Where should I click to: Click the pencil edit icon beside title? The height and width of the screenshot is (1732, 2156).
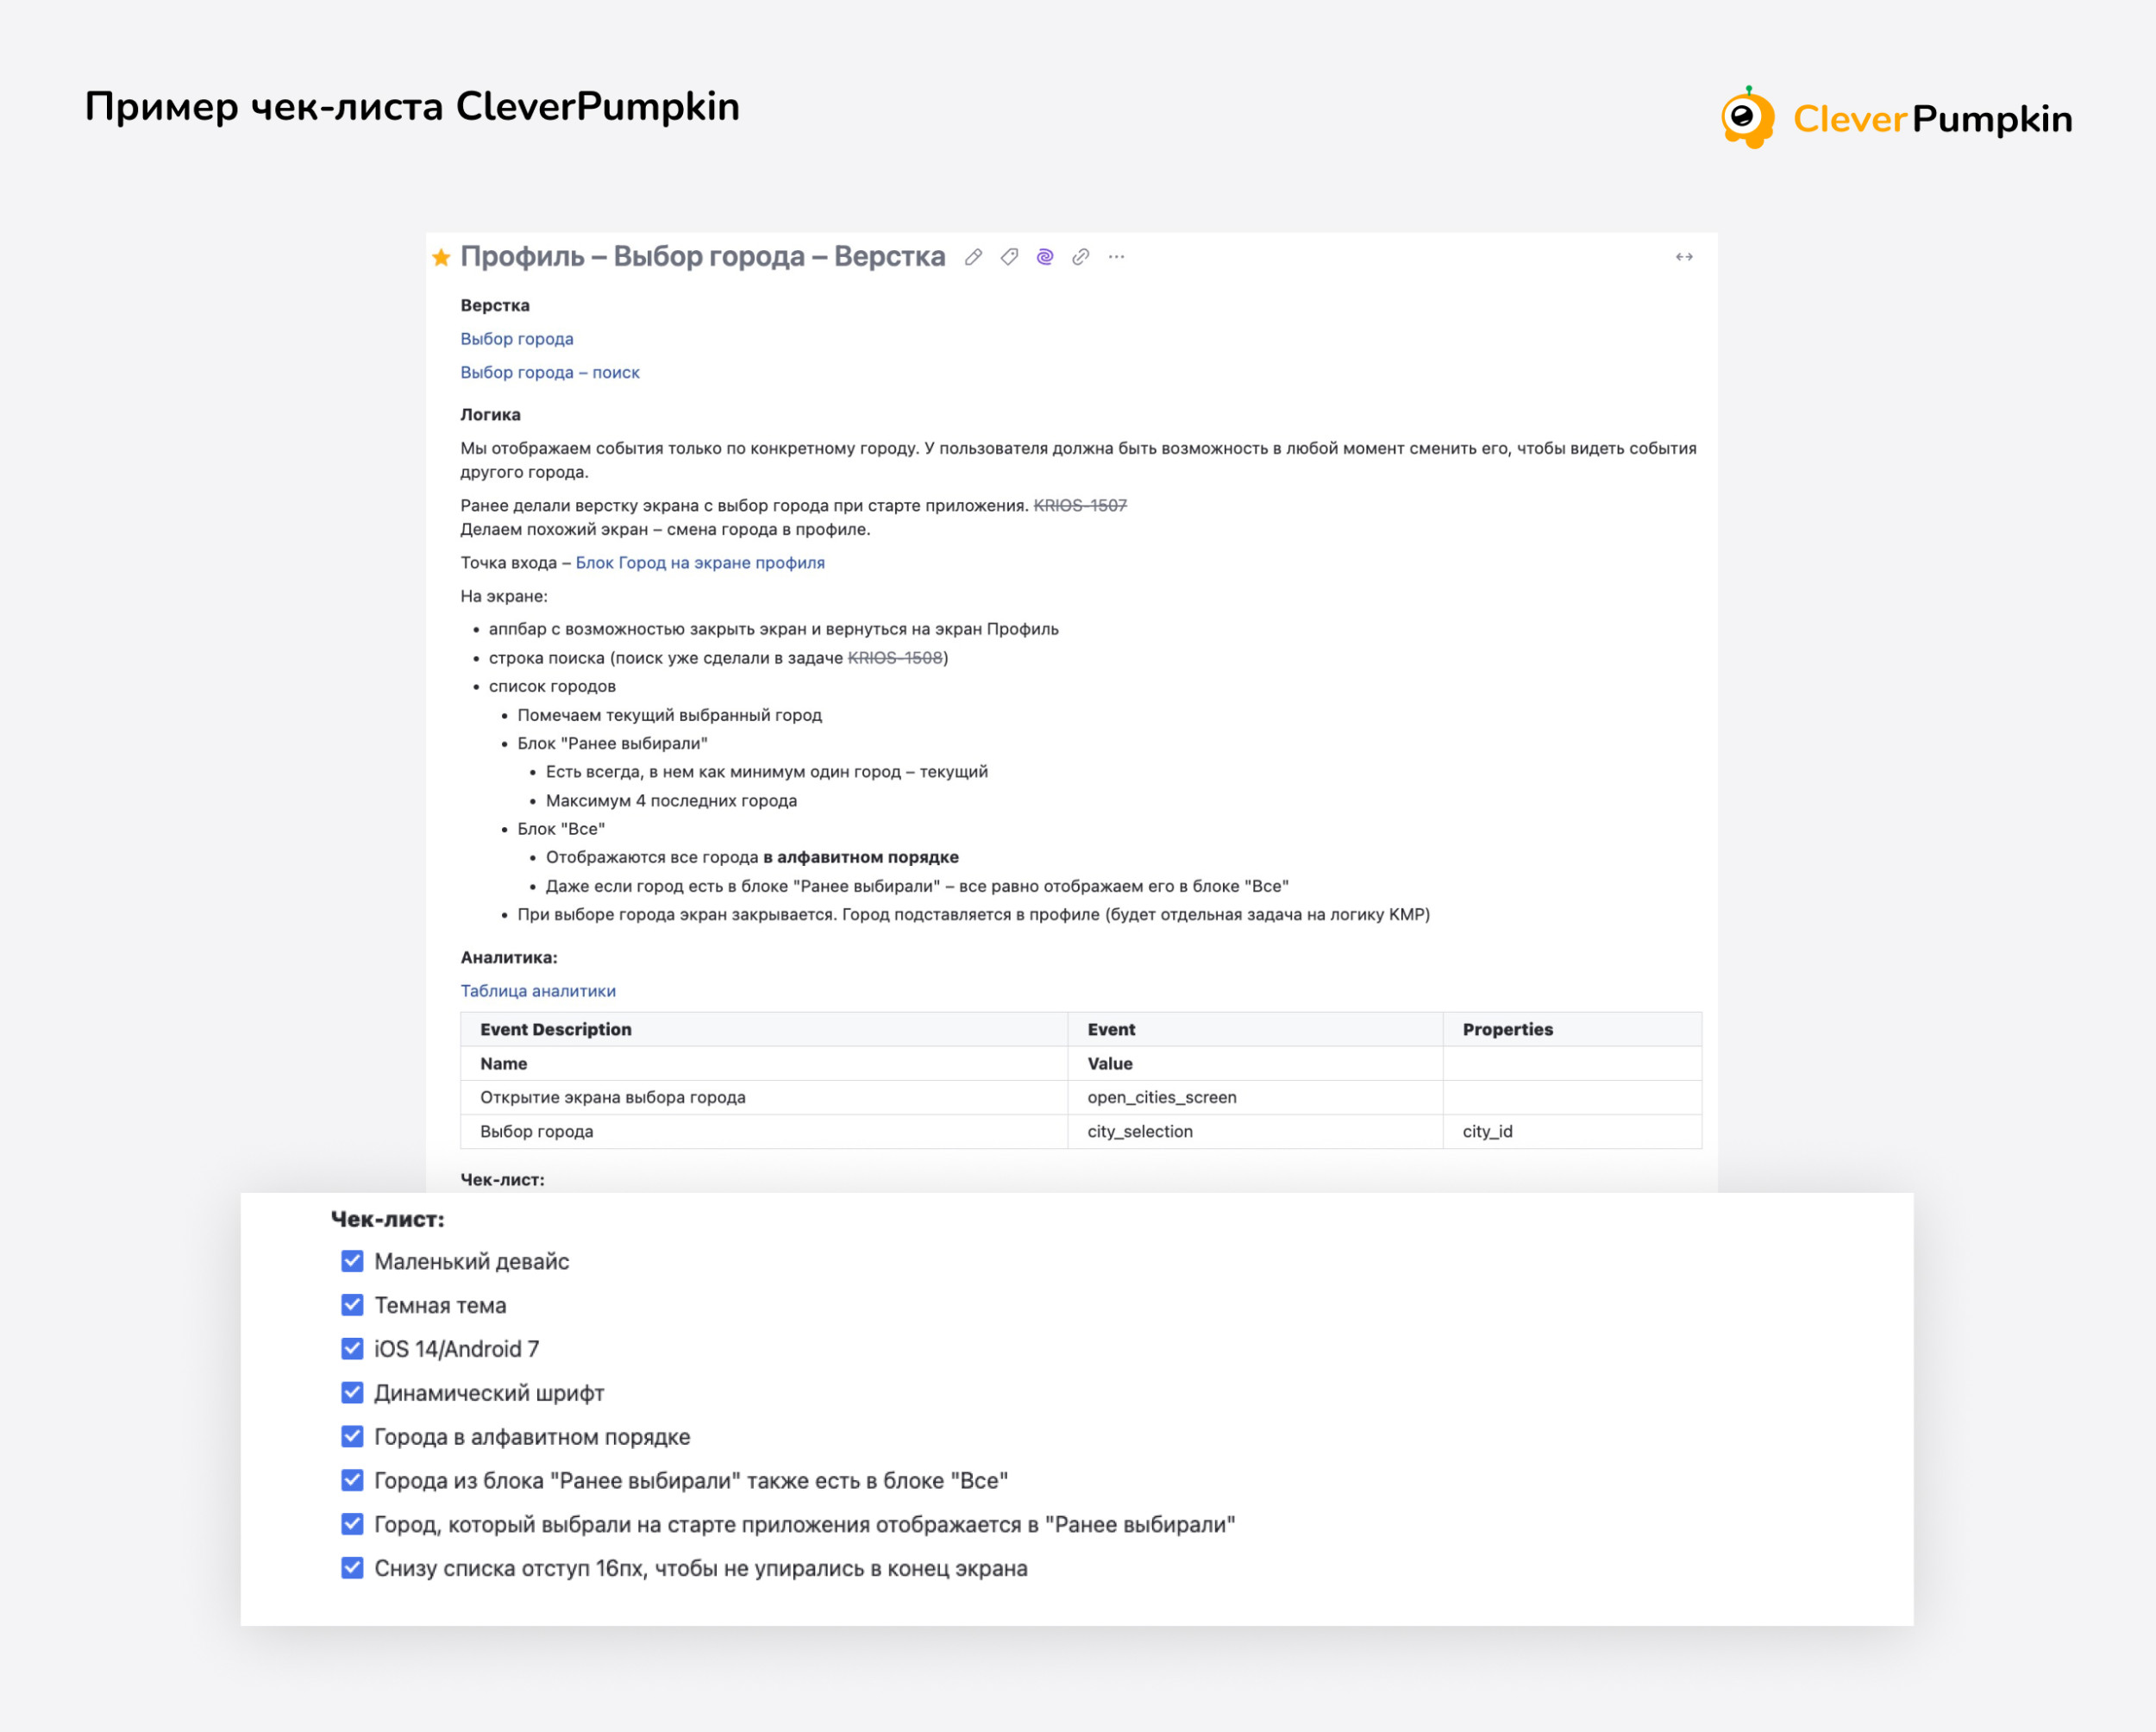[x=973, y=257]
